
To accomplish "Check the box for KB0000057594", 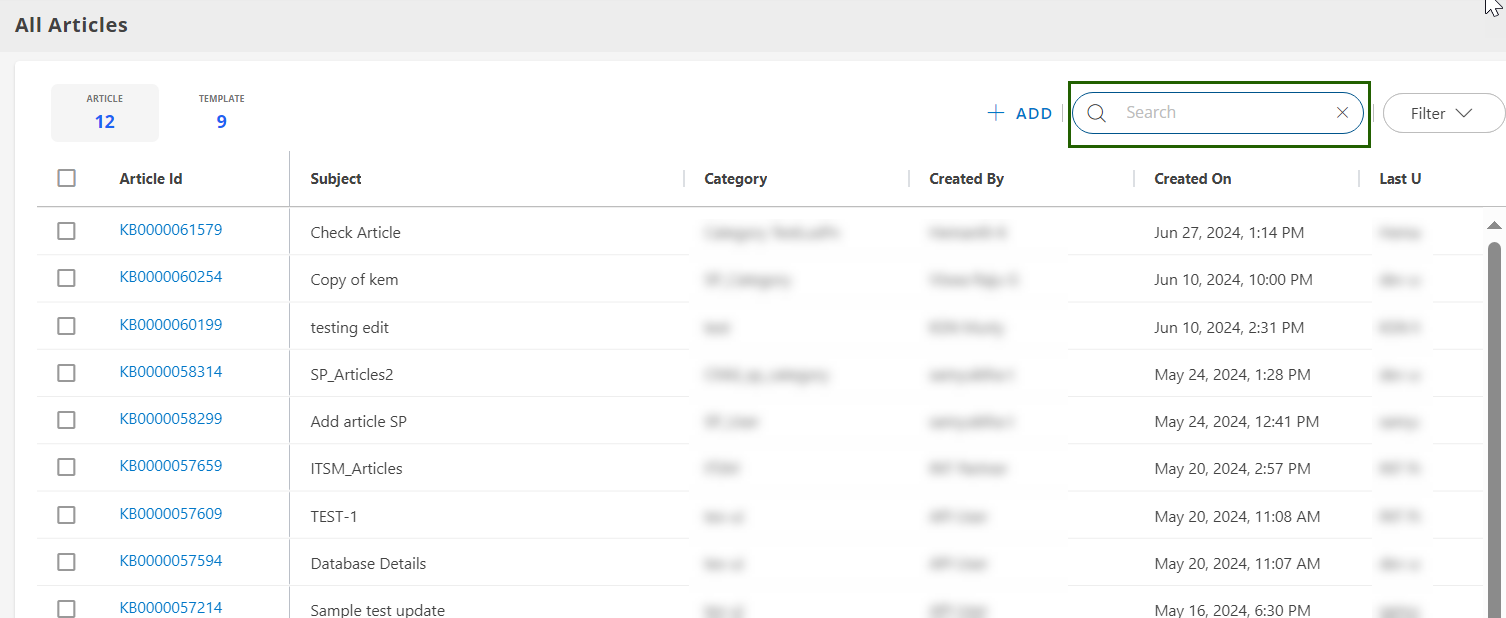I will point(66,562).
